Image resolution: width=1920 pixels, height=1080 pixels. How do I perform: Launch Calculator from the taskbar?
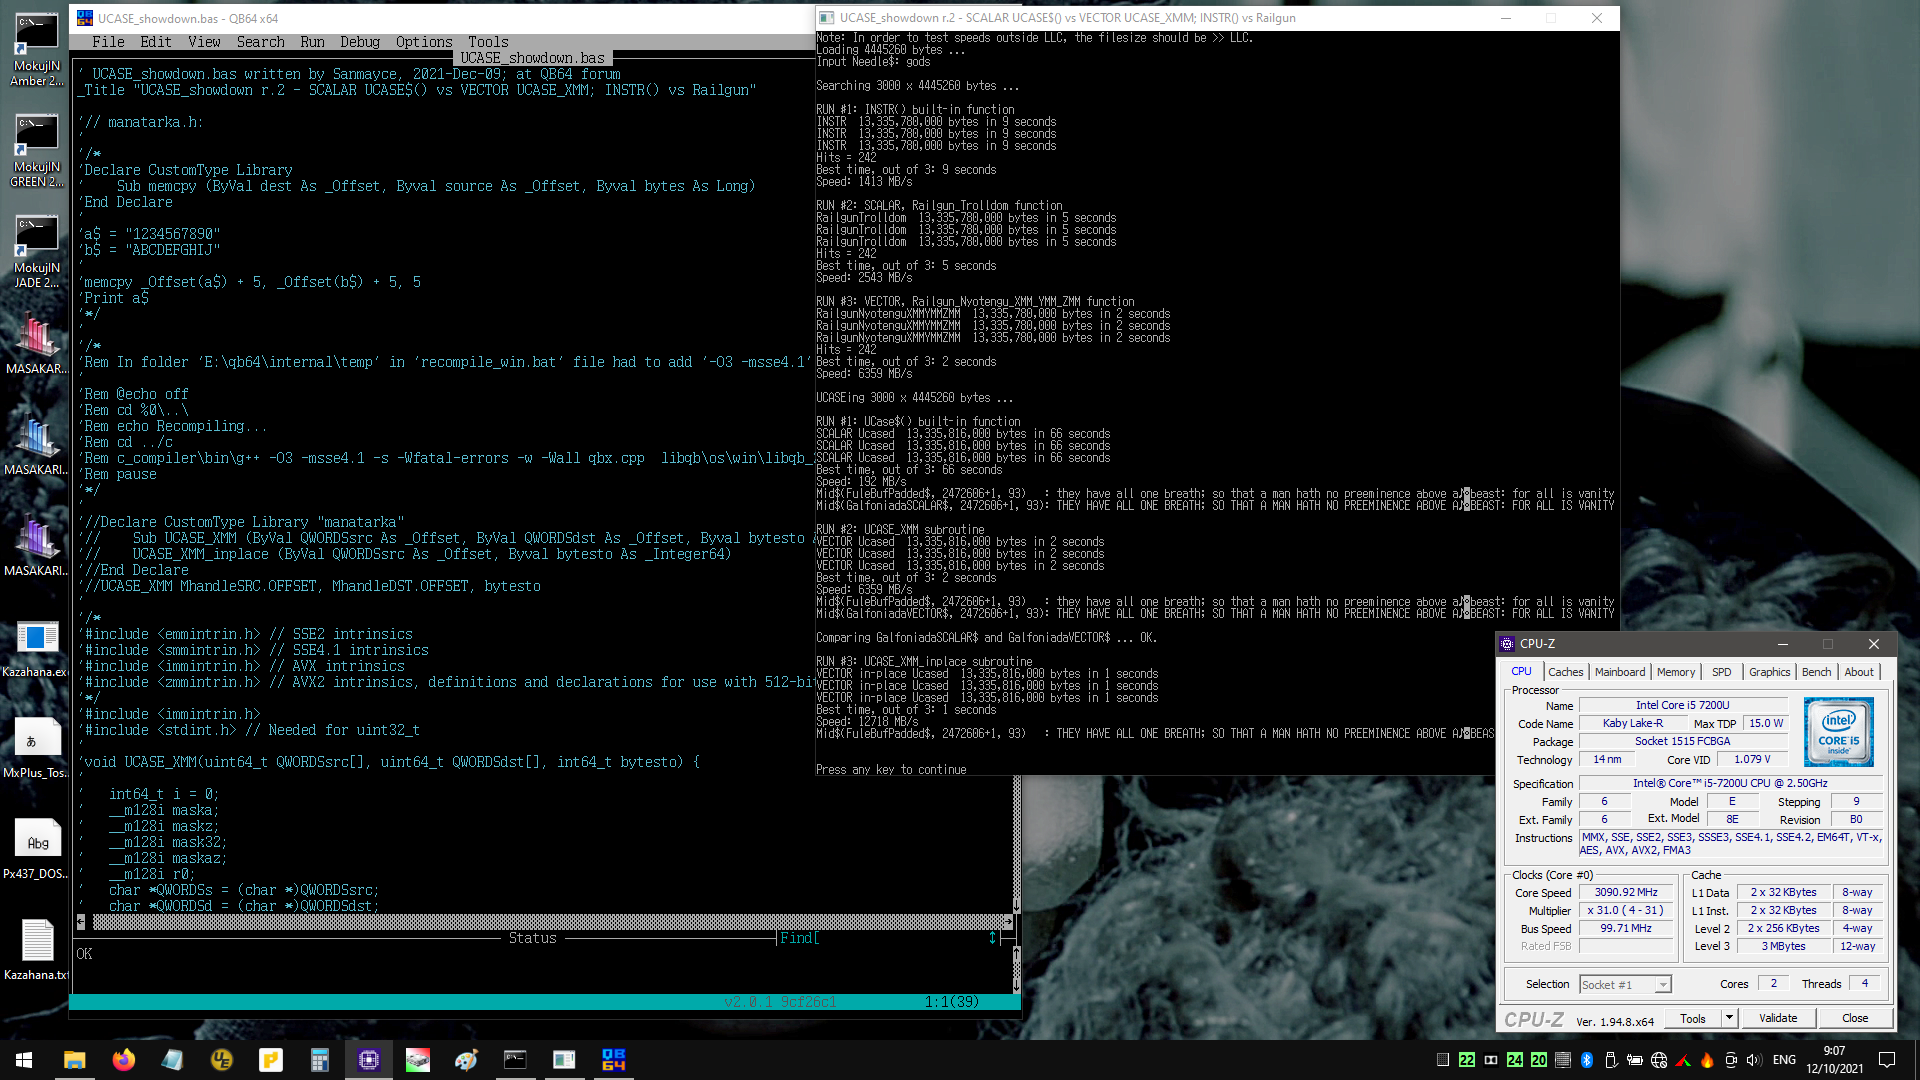[320, 1060]
